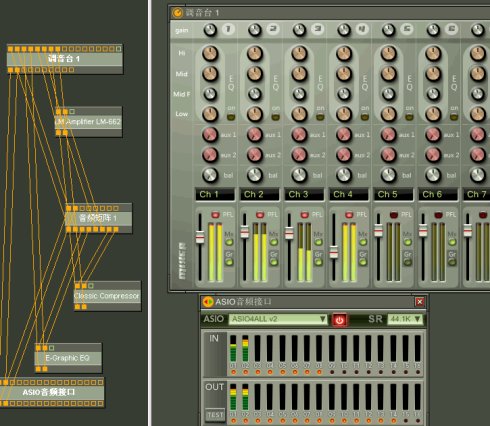Click the Ch 1 Hi EQ knob
Viewport: 490px width, 426px height.
coord(210,54)
